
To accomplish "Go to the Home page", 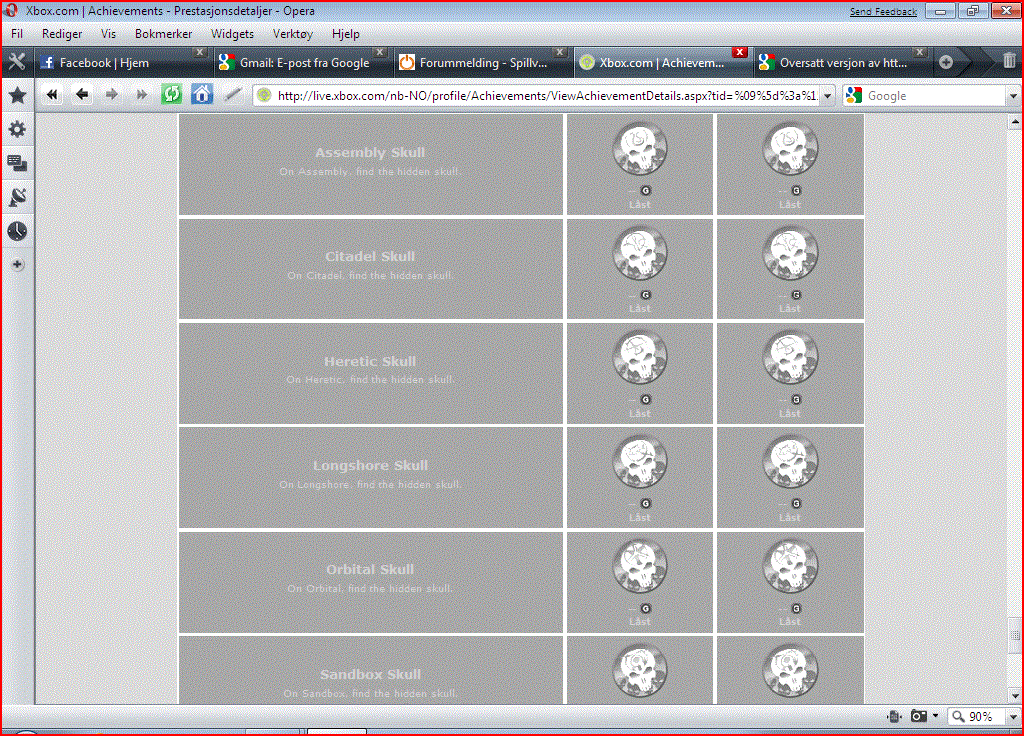I will [202, 95].
